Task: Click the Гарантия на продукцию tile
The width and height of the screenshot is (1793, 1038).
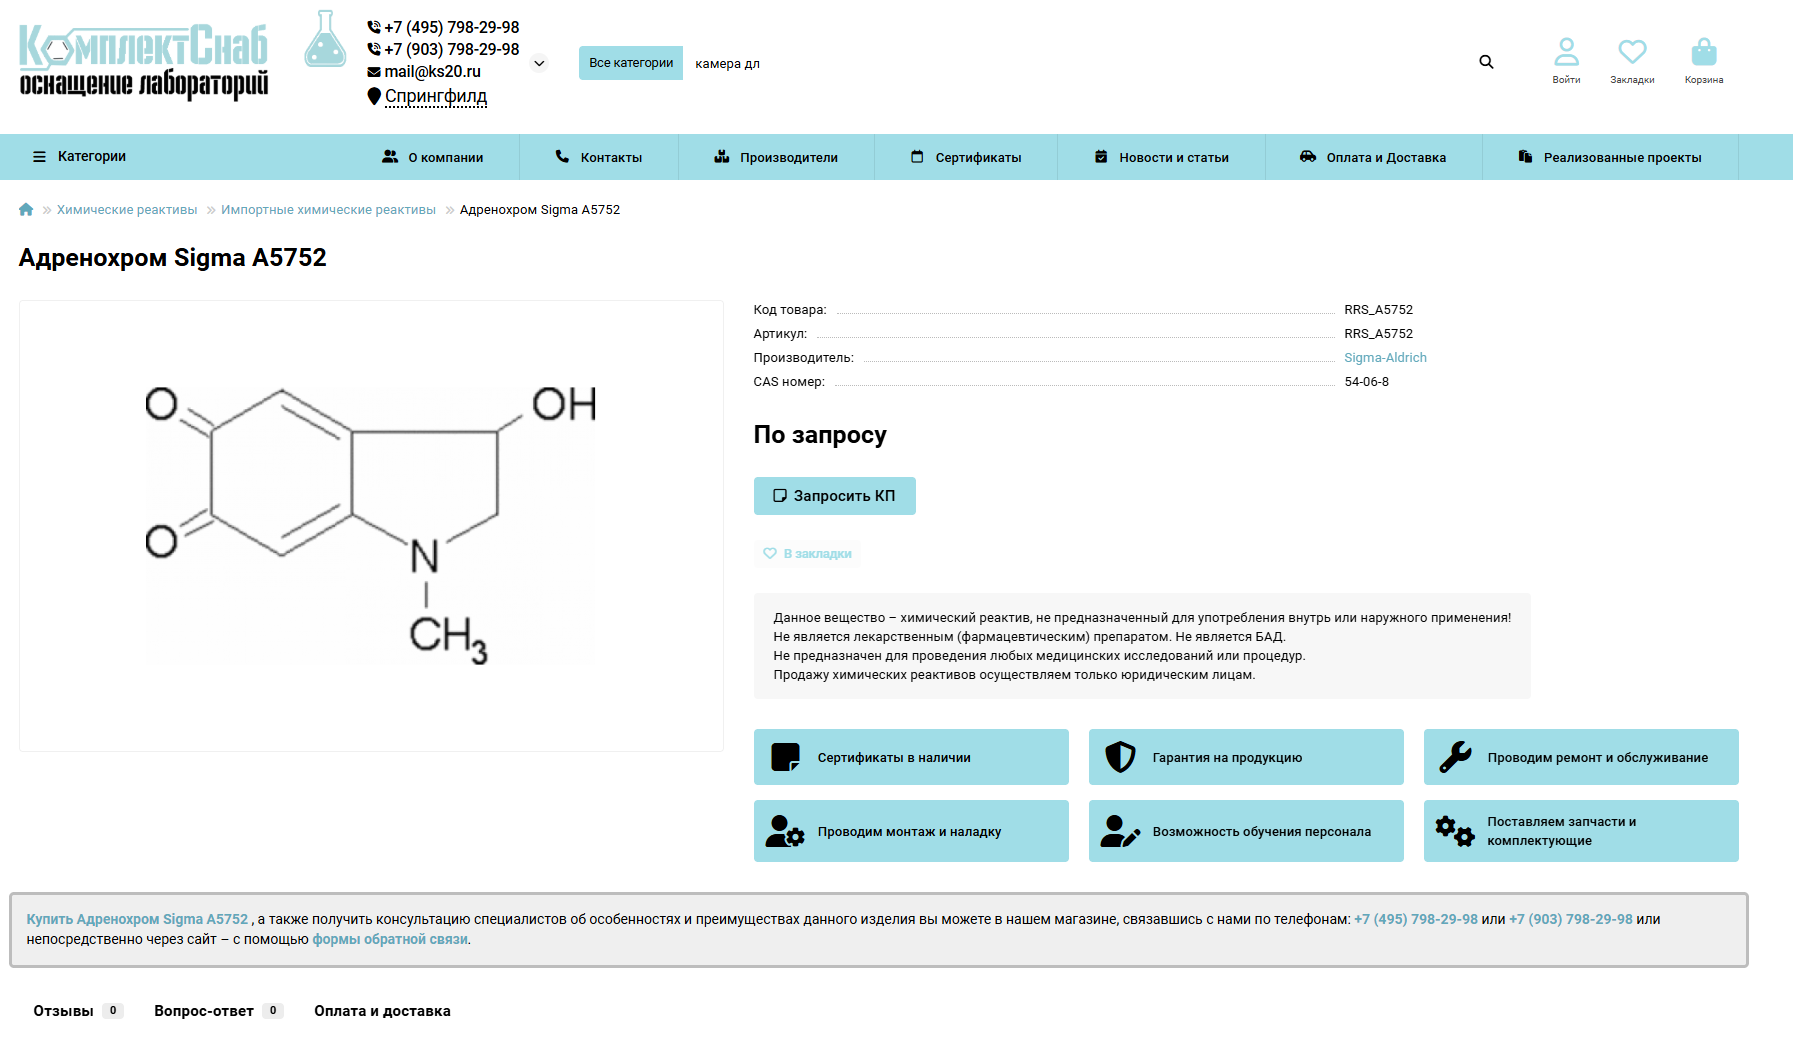Action: 1246,757
